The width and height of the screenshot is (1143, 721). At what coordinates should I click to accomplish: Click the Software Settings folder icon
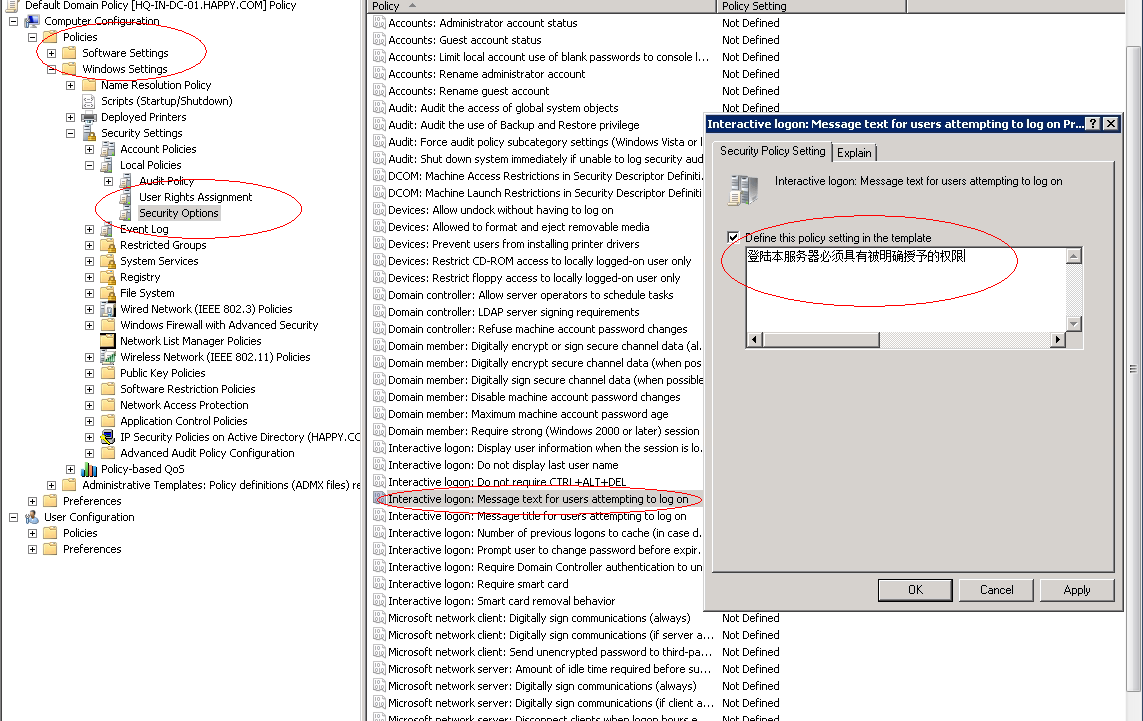tap(70, 53)
